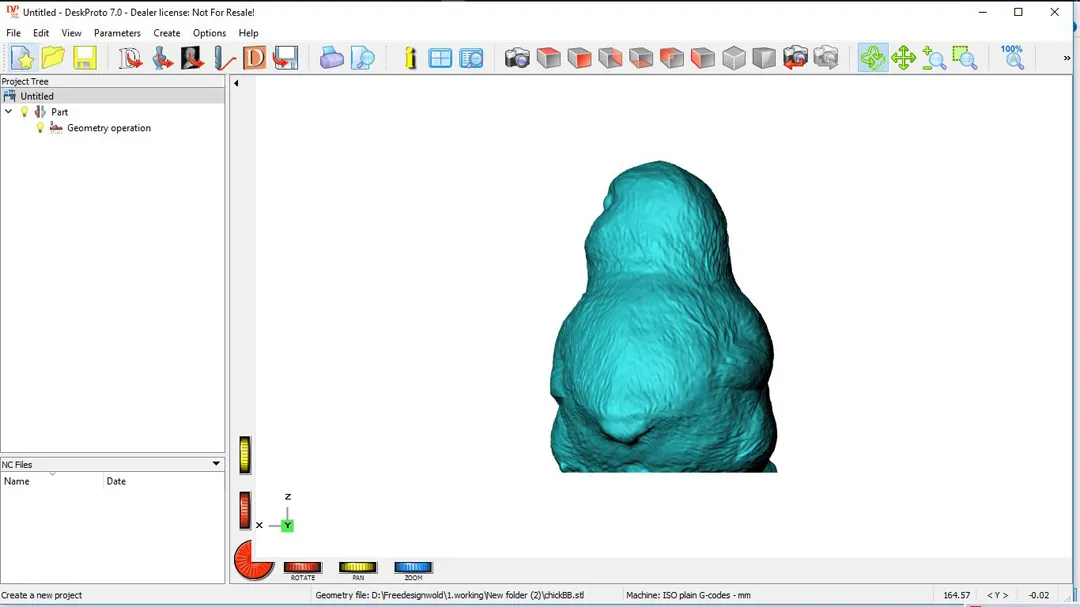Click the blue ZOOM thumbwheel
The width and height of the screenshot is (1080, 607).
point(413,567)
